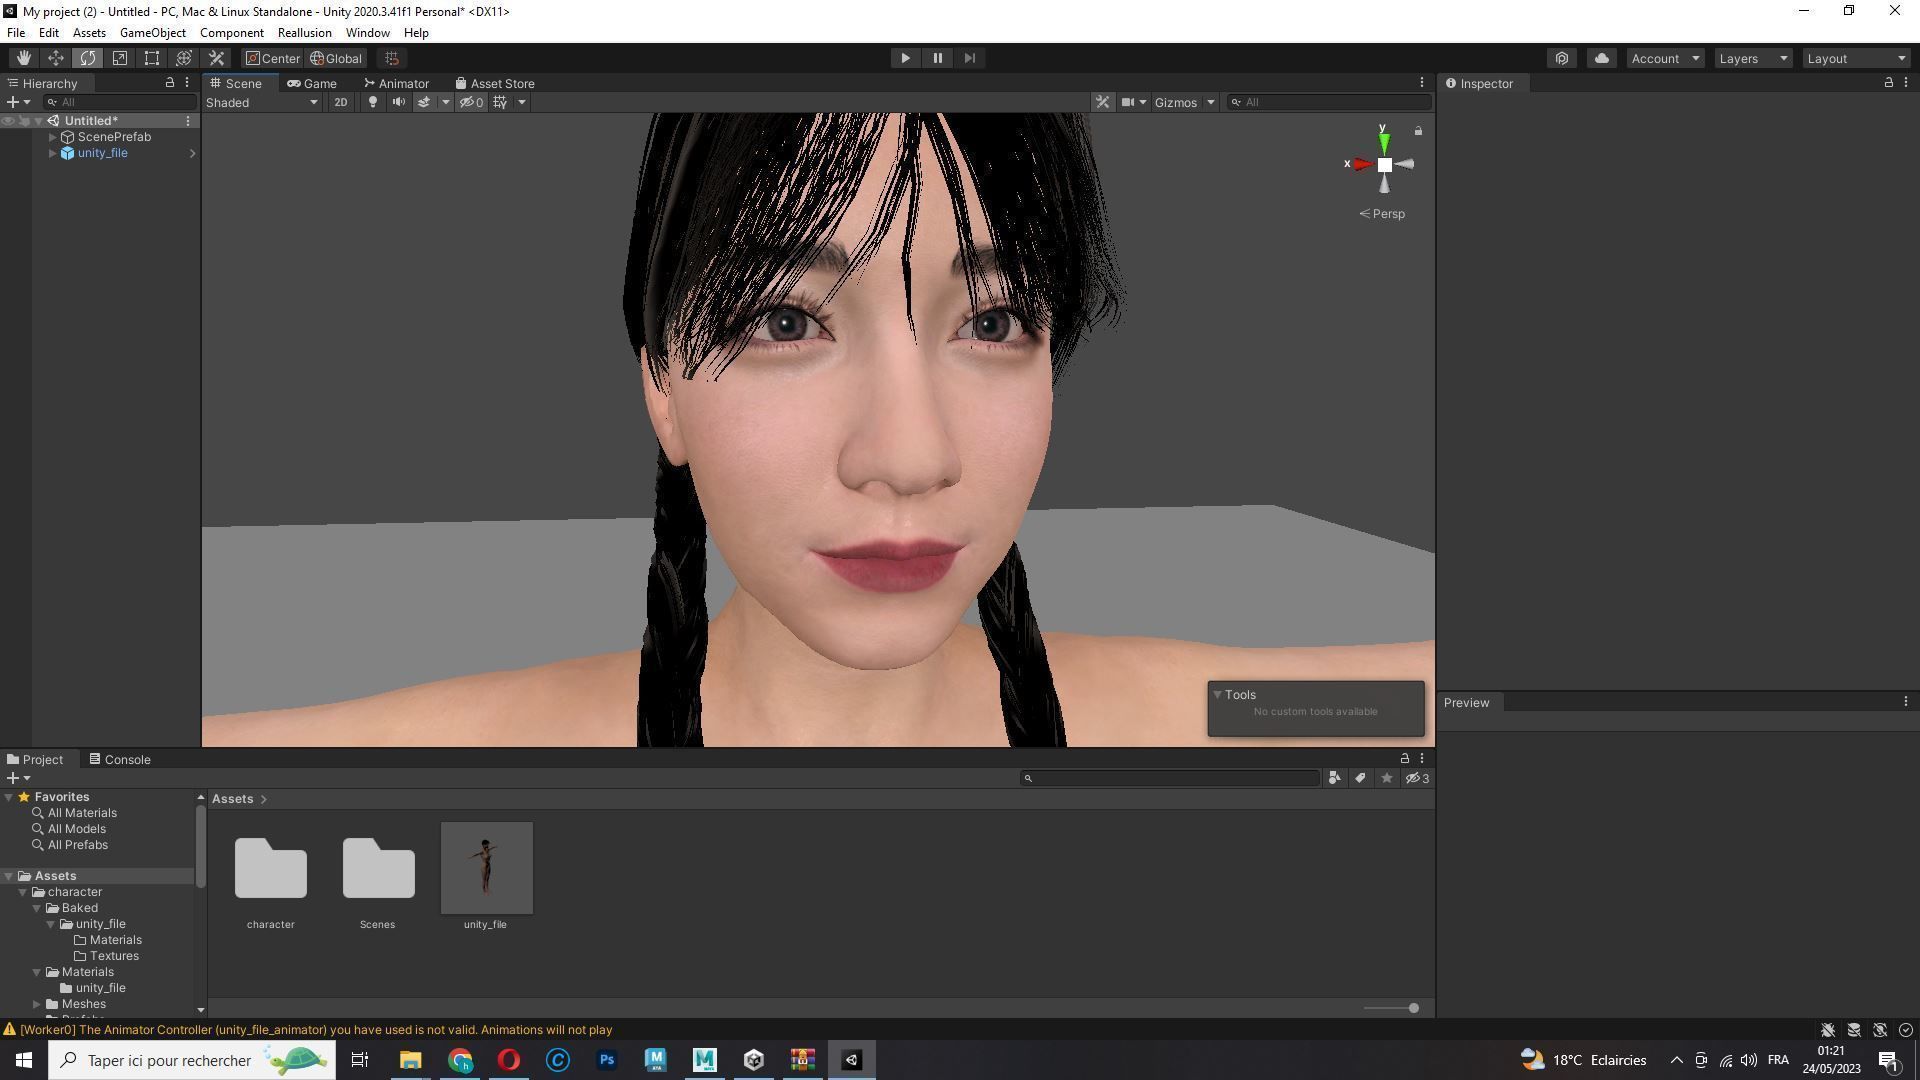
Task: Select the Move tool
Action: coord(56,58)
